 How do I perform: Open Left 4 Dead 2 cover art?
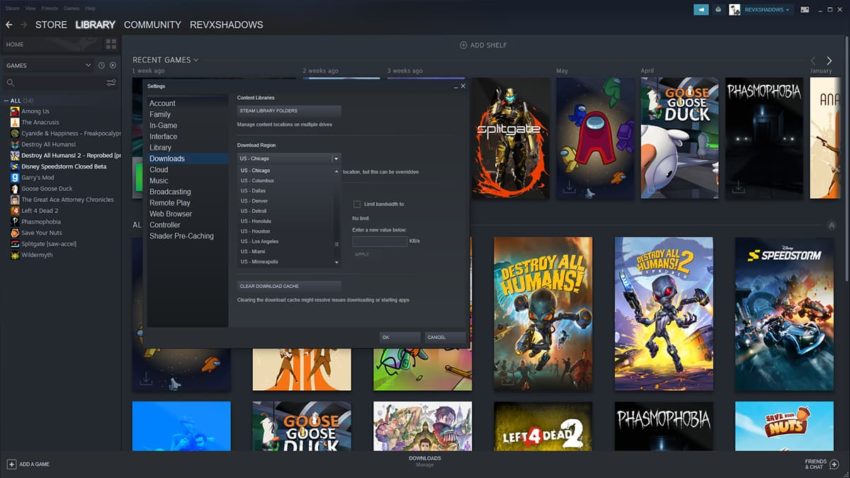click(543, 427)
